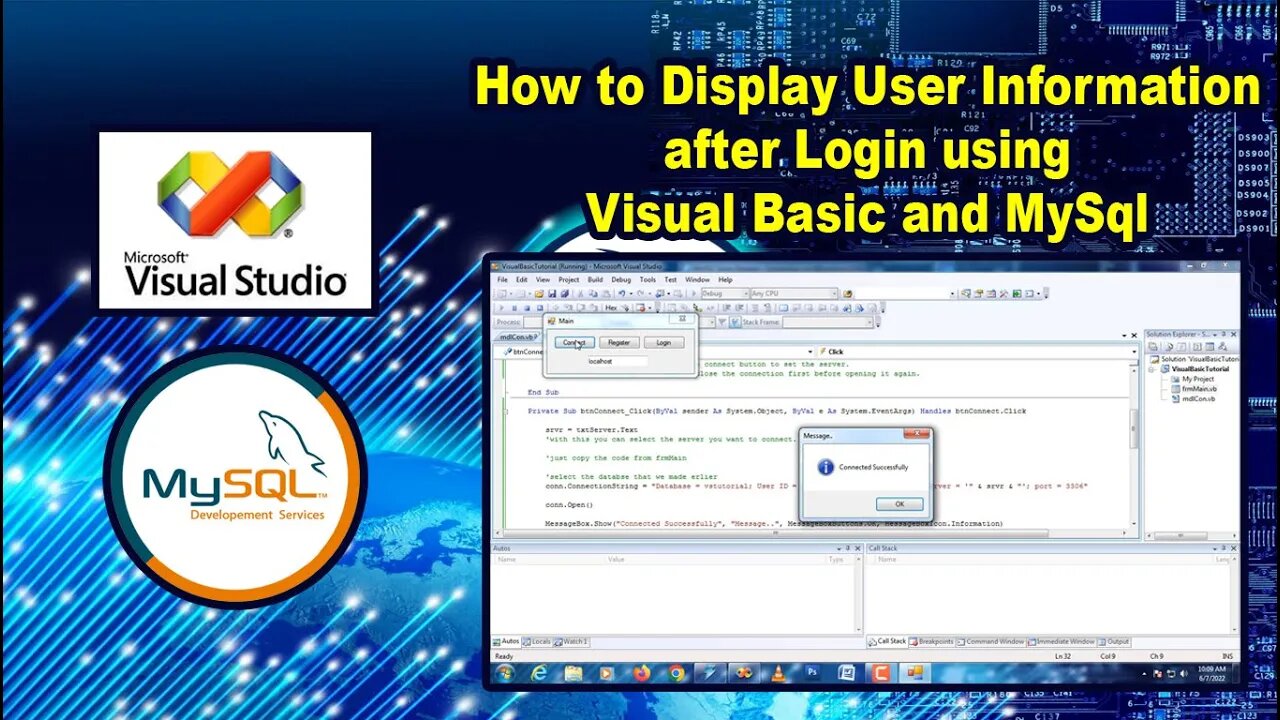Viewport: 1280px width, 720px height.
Task: Click the Register button in Main form
Action: (619, 342)
